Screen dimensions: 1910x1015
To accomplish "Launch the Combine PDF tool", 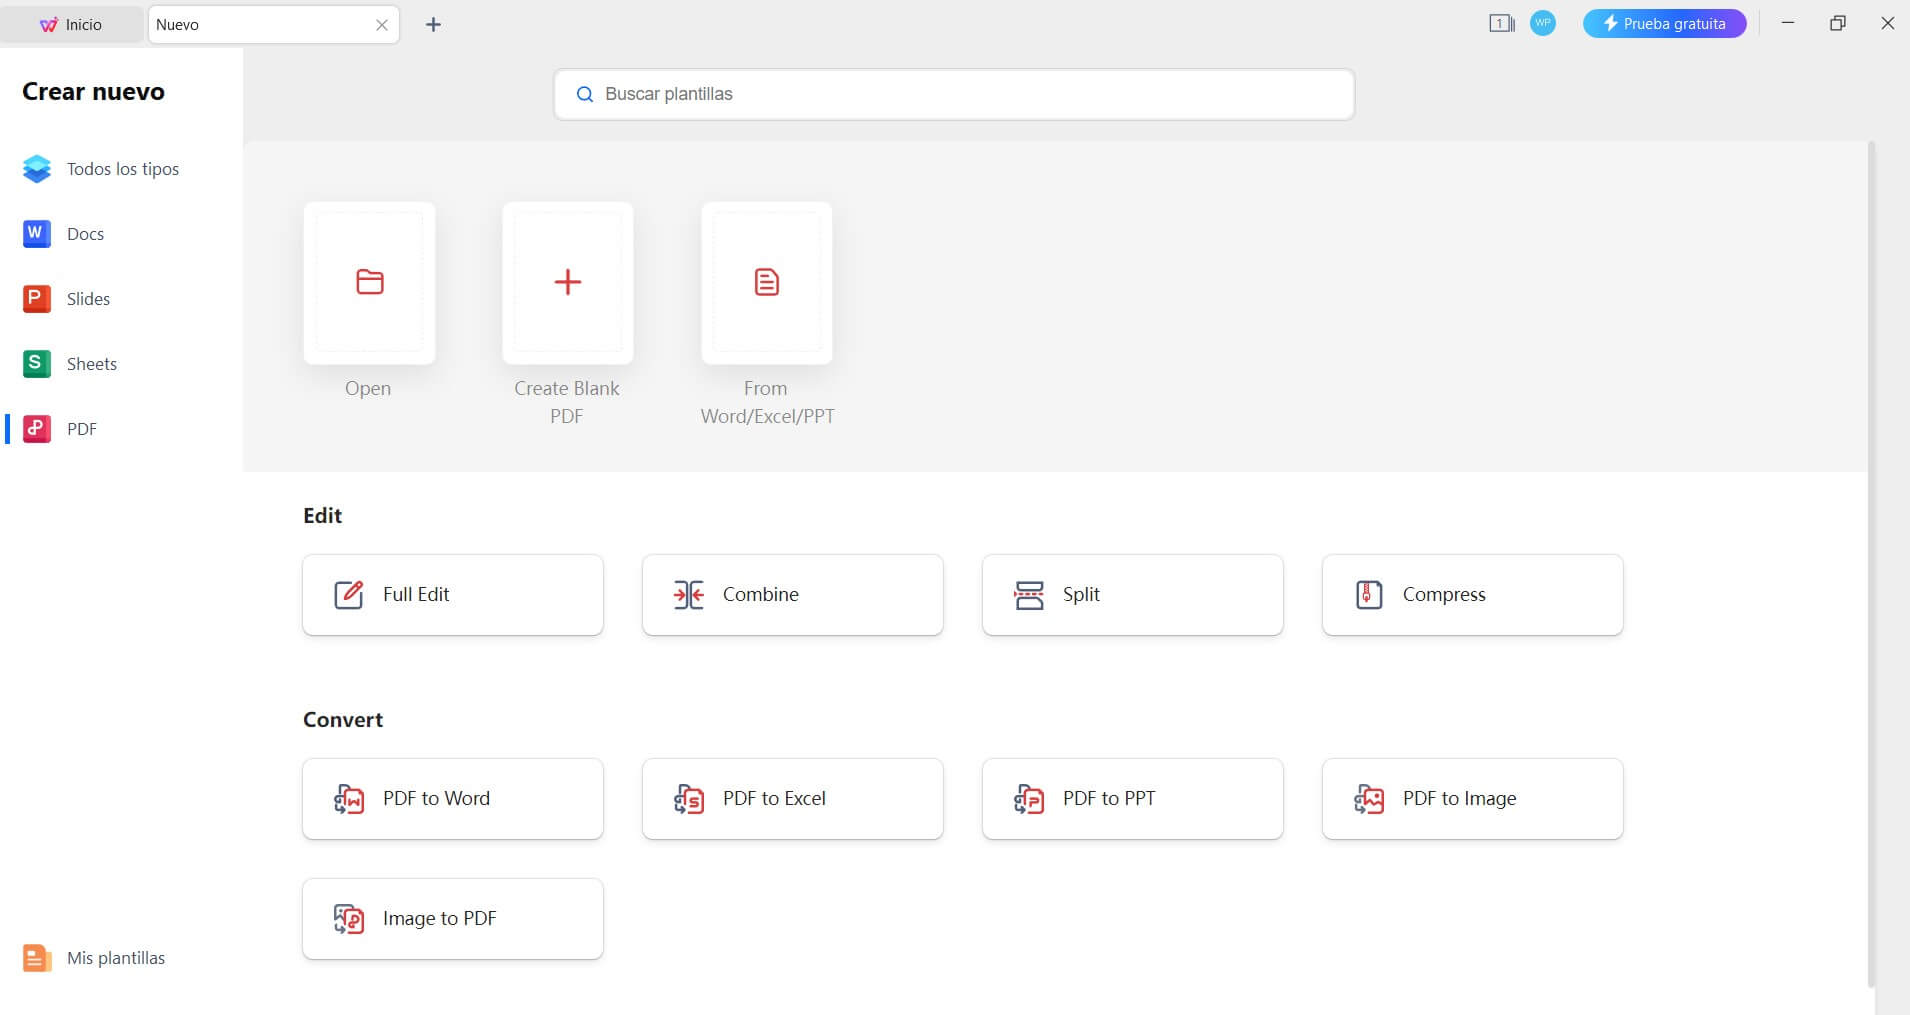I will (792, 595).
